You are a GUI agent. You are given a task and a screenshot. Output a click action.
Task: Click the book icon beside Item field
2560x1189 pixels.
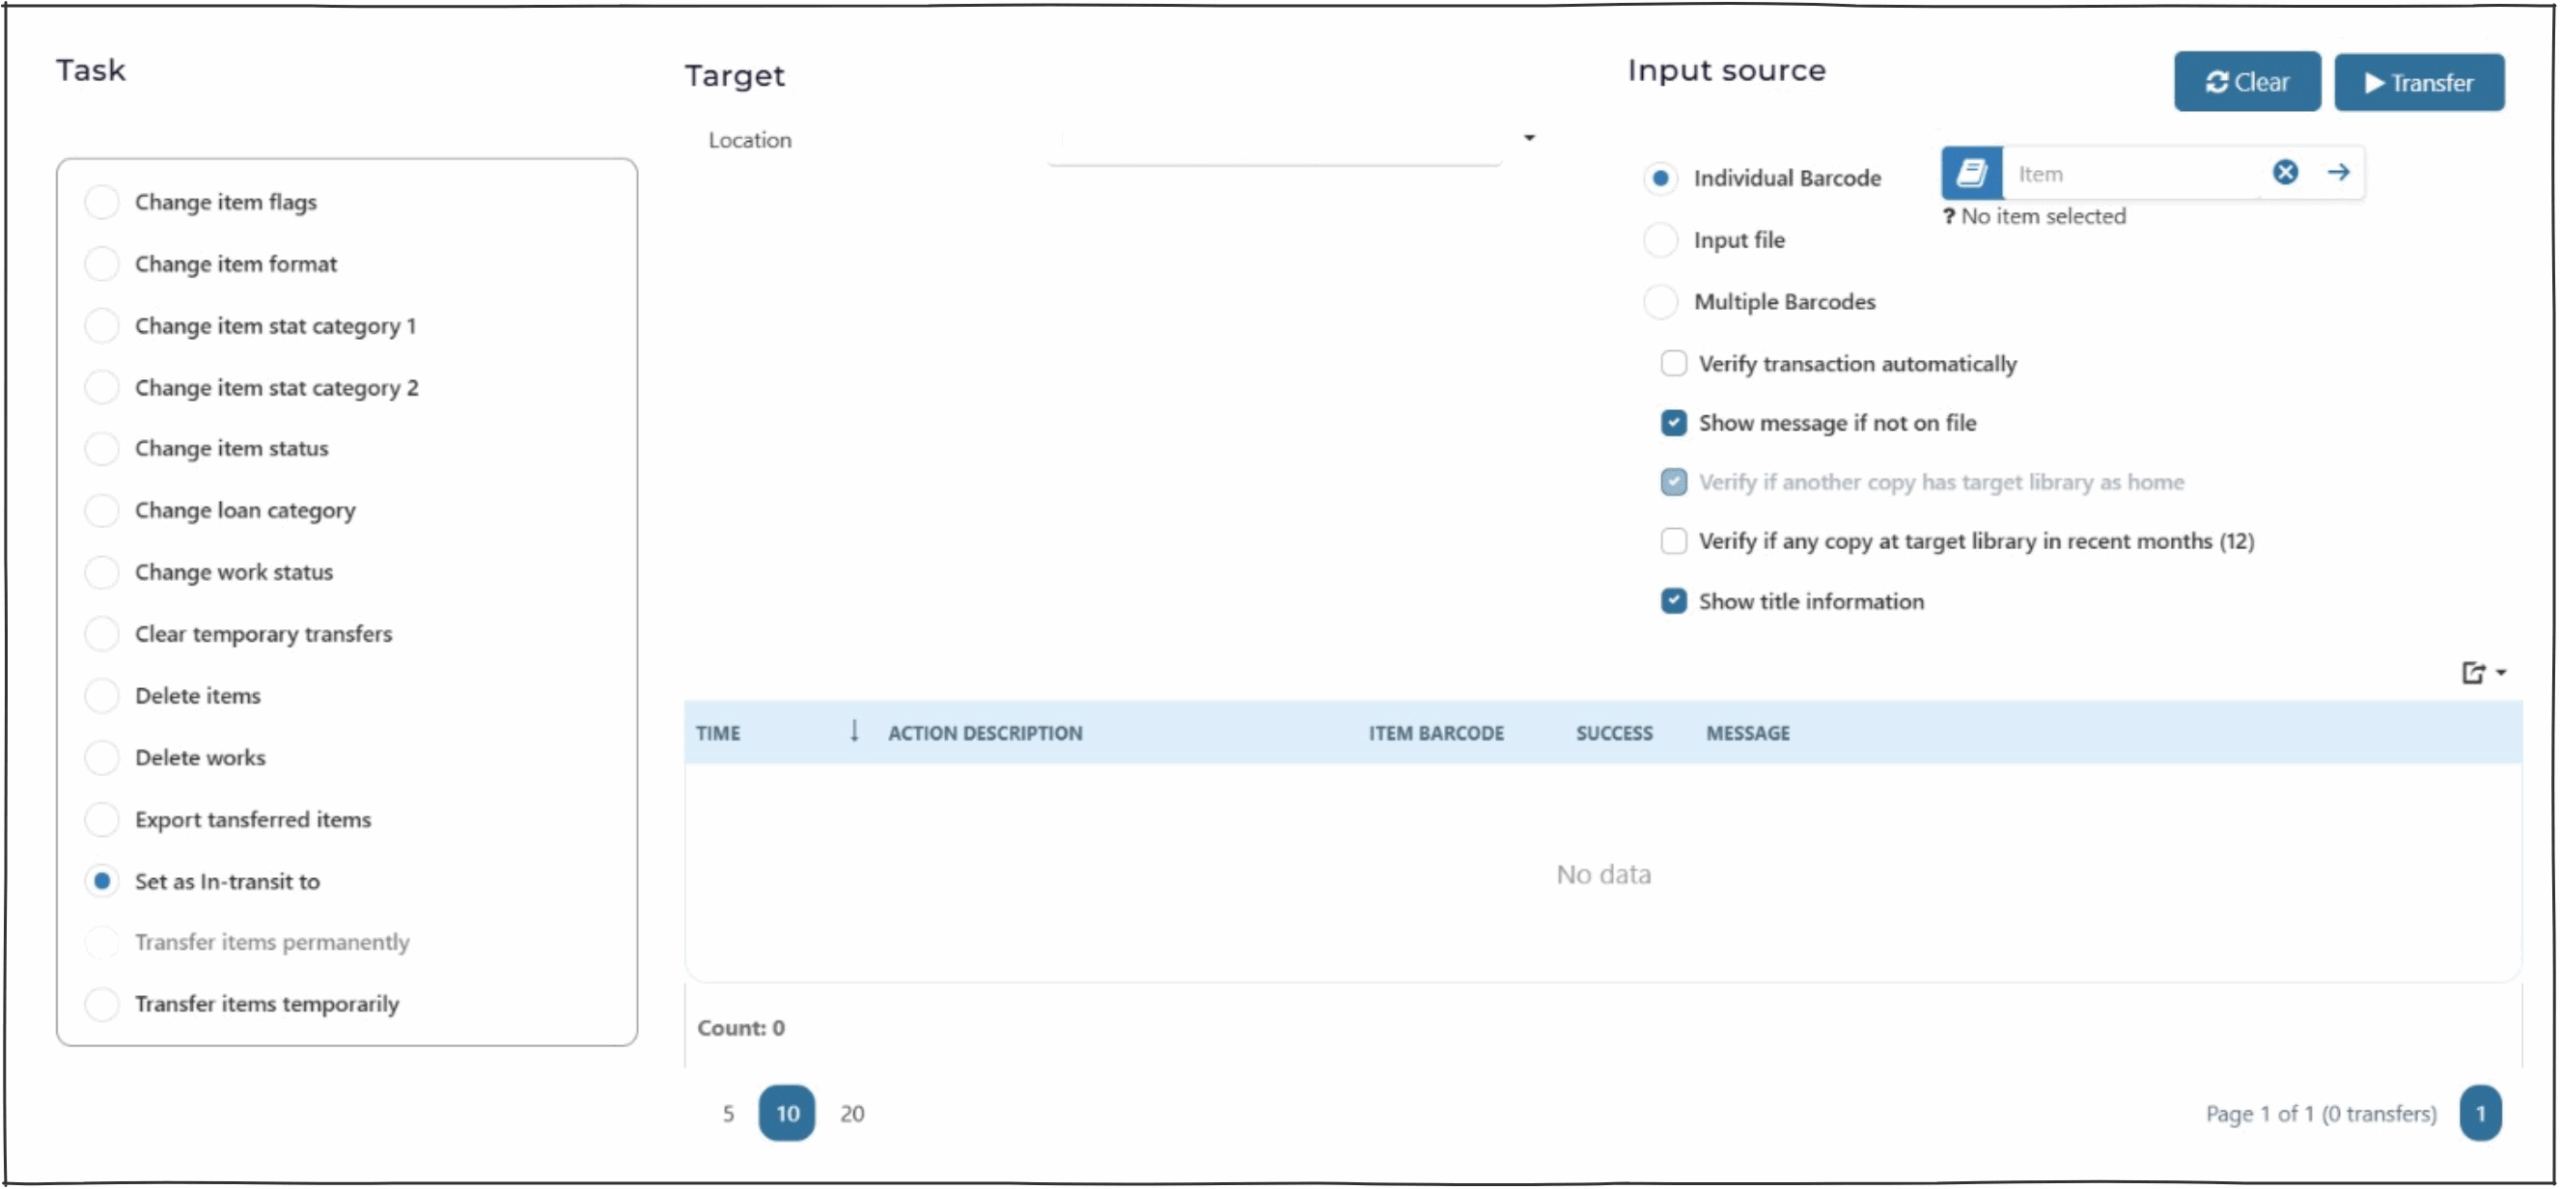[x=1970, y=173]
